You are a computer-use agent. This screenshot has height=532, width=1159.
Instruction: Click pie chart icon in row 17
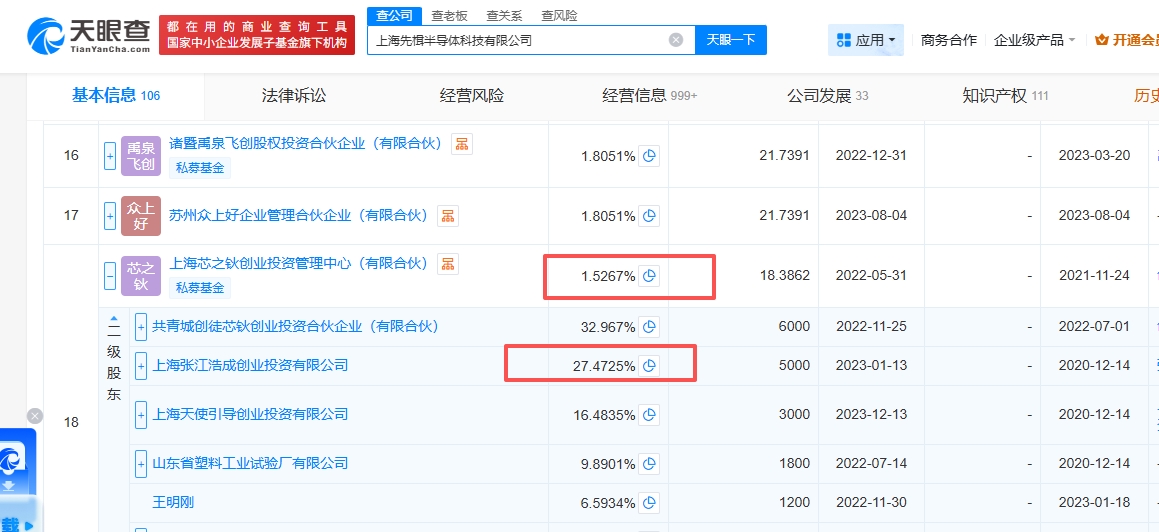(649, 216)
